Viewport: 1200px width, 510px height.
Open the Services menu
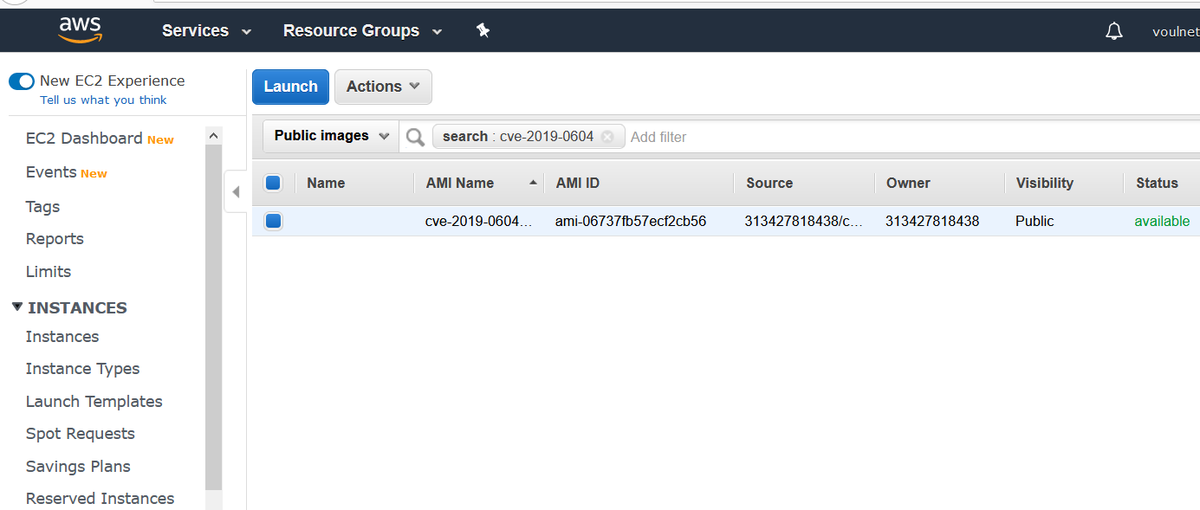[206, 31]
